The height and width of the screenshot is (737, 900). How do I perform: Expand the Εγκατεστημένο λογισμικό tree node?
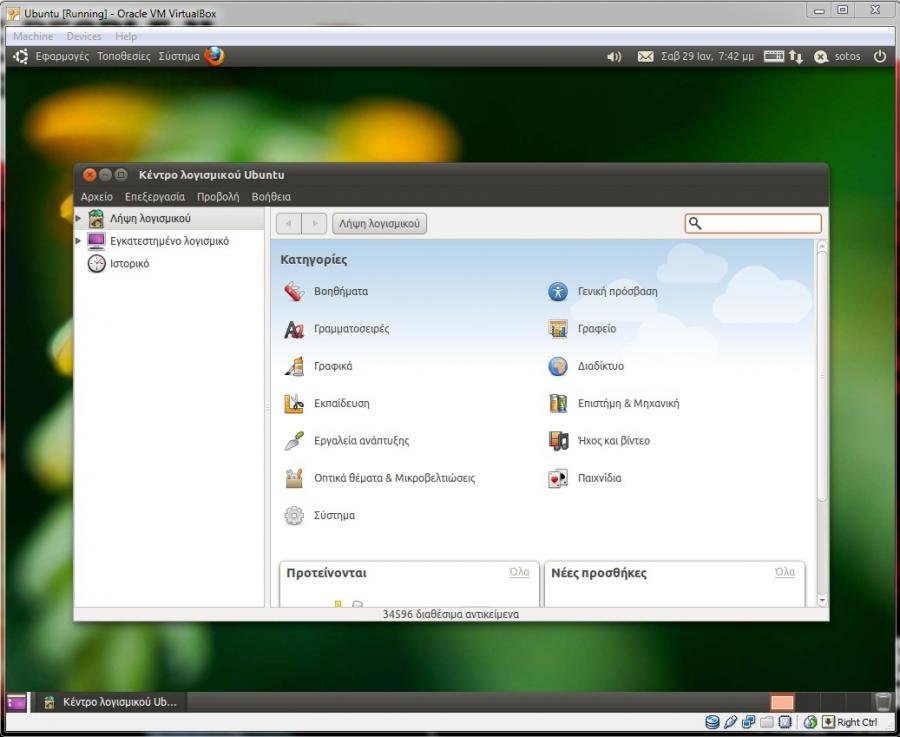pos(78,241)
